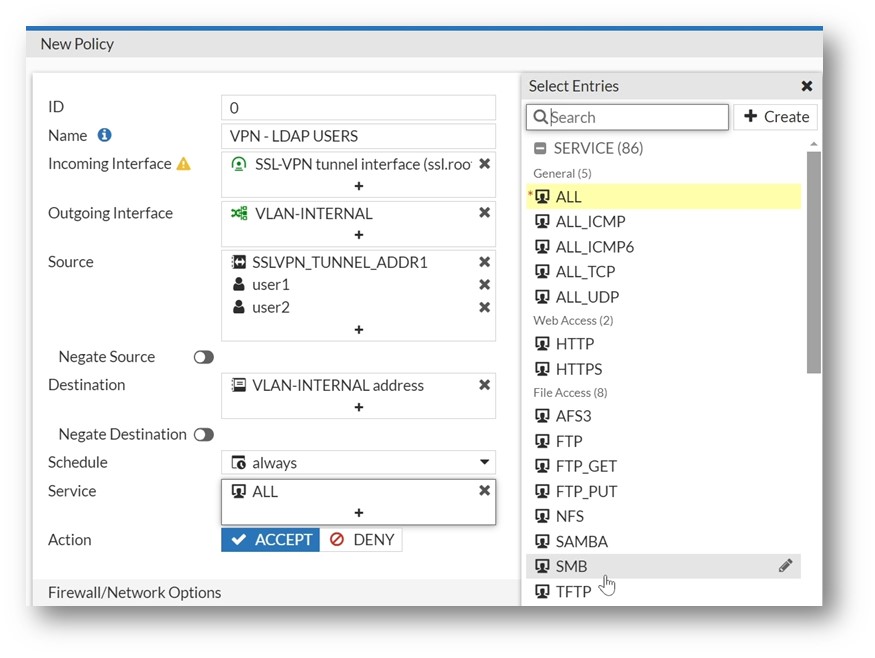Click the Create button in Select Entries
This screenshot has width=875, height=658.
coord(776,117)
